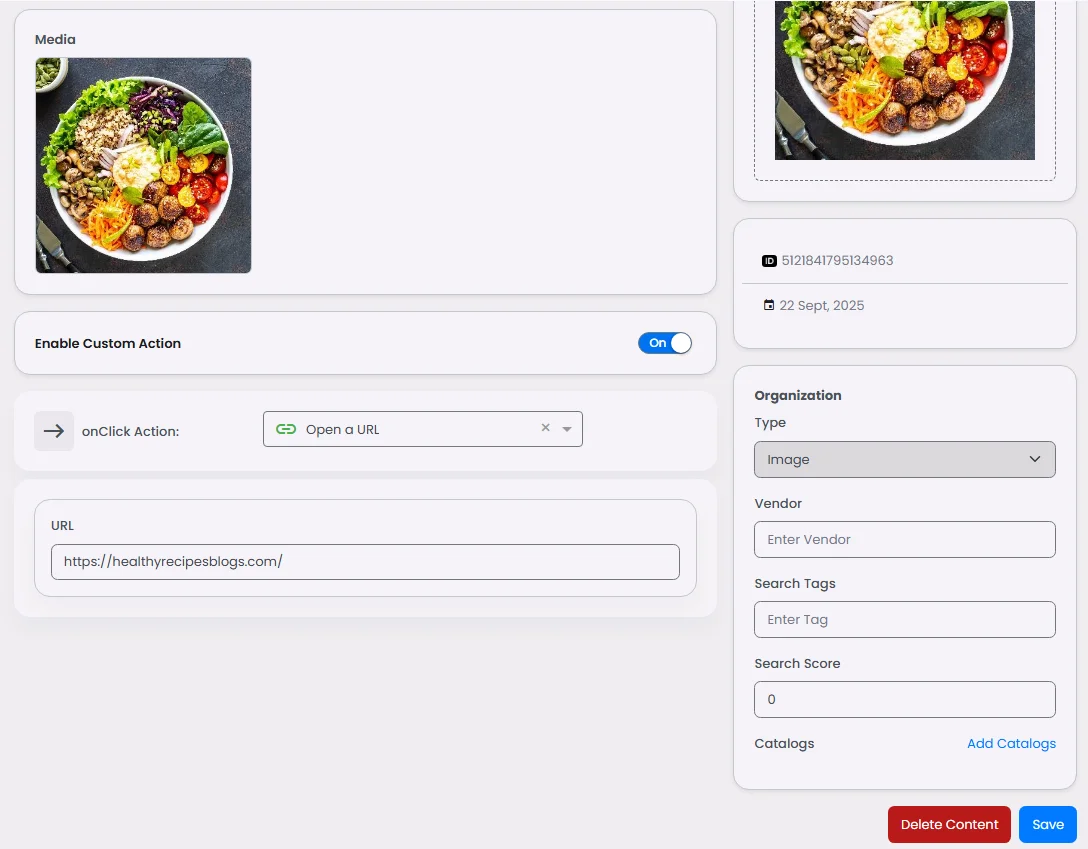
Task: Click the URL input field
Action: click(x=365, y=562)
